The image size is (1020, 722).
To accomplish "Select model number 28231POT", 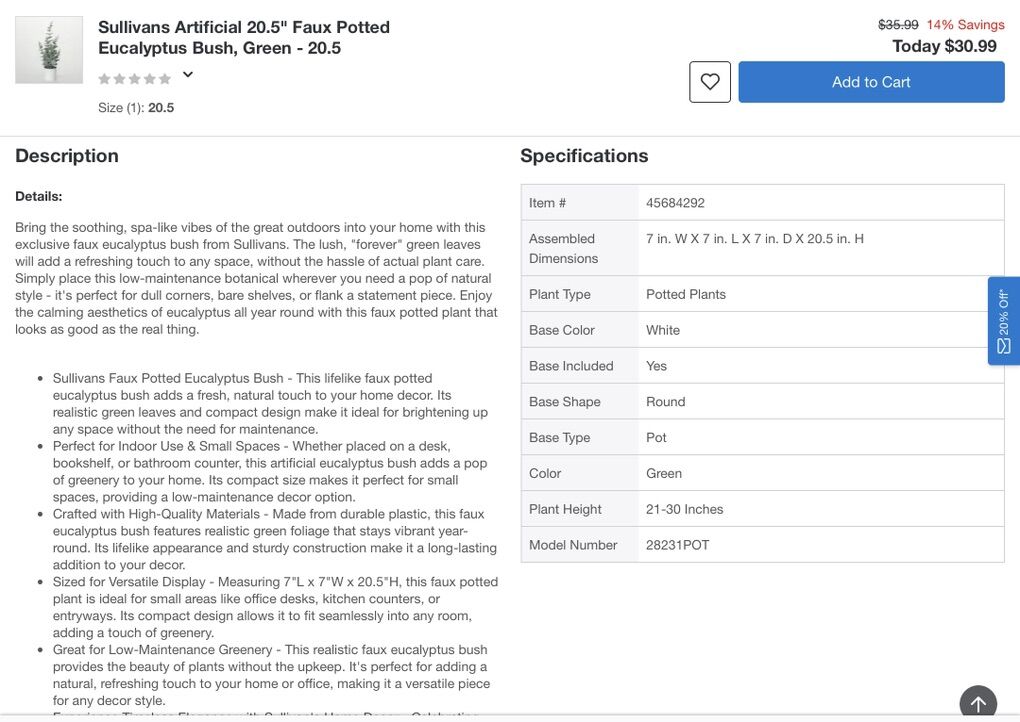I will (x=677, y=545).
